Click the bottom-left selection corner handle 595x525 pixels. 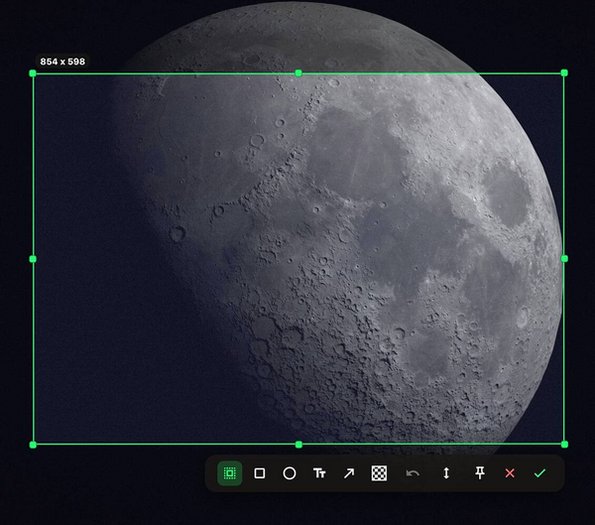(x=33, y=444)
